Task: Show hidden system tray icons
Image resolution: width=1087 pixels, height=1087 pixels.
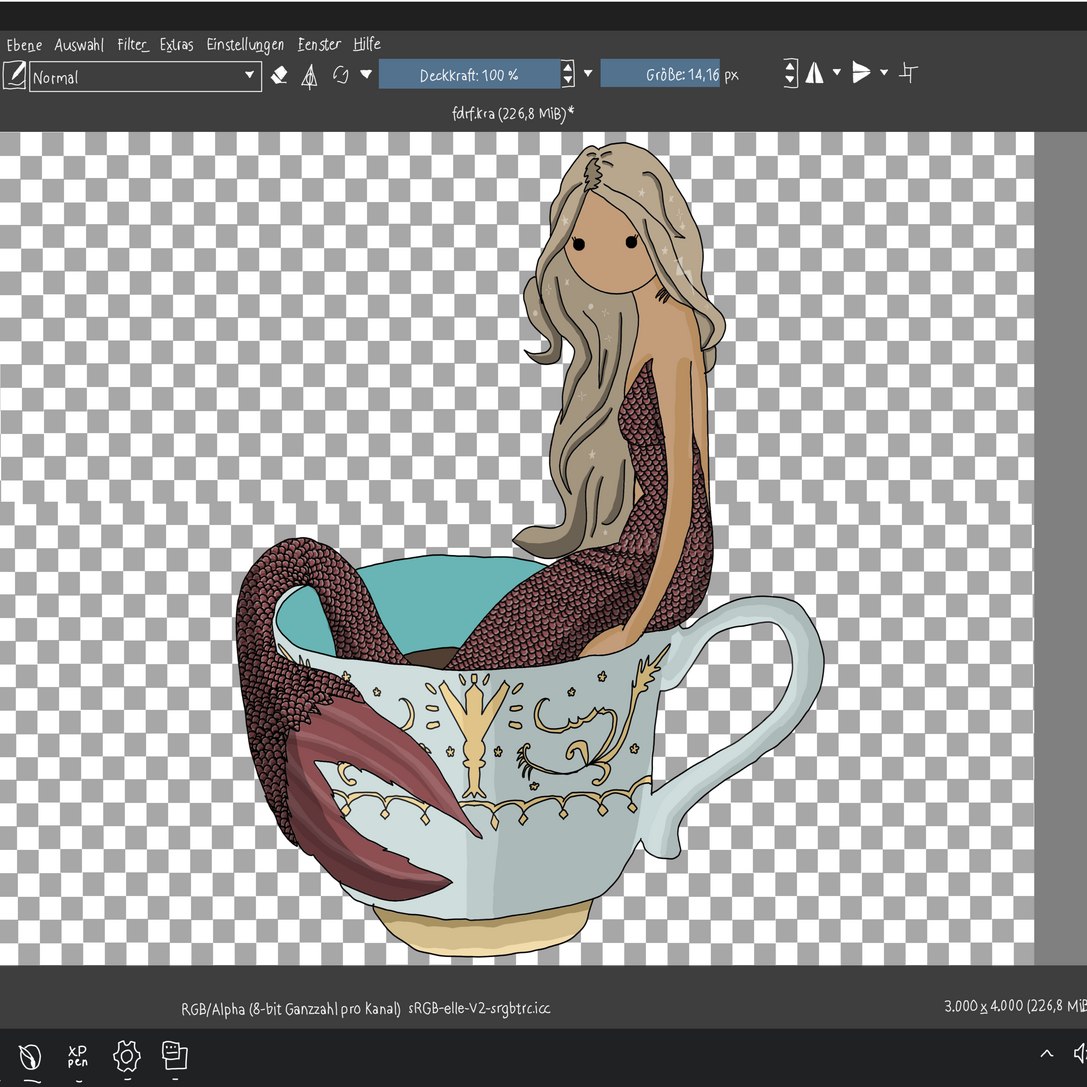Action: click(x=1047, y=1054)
